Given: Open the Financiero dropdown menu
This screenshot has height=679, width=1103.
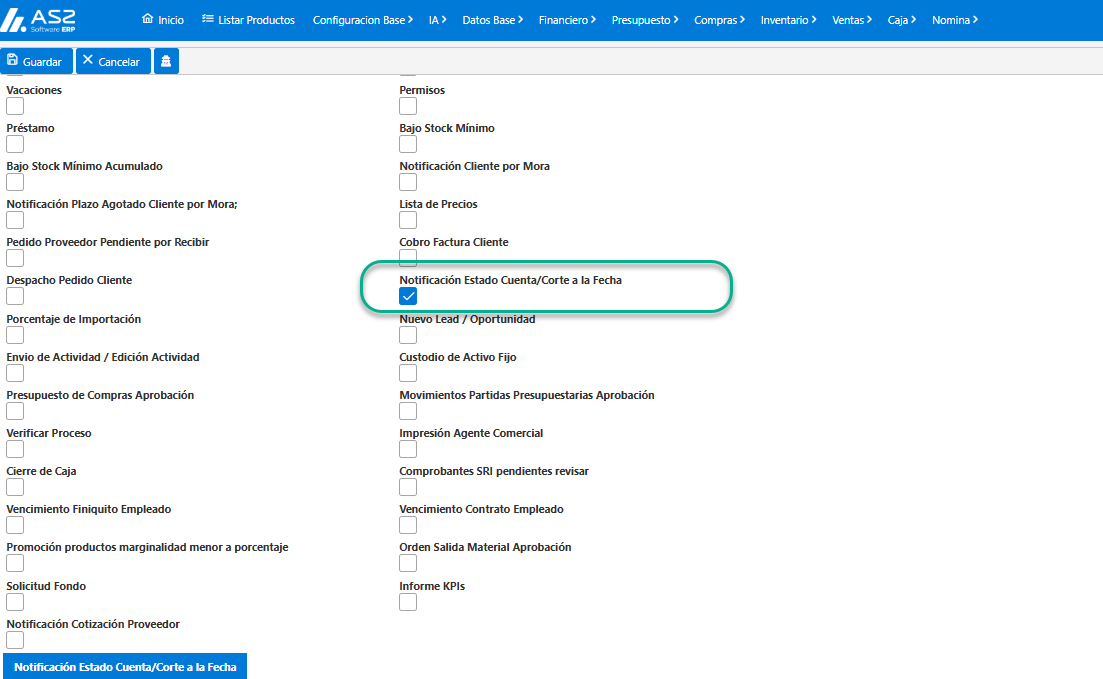Looking at the screenshot, I should coord(567,20).
